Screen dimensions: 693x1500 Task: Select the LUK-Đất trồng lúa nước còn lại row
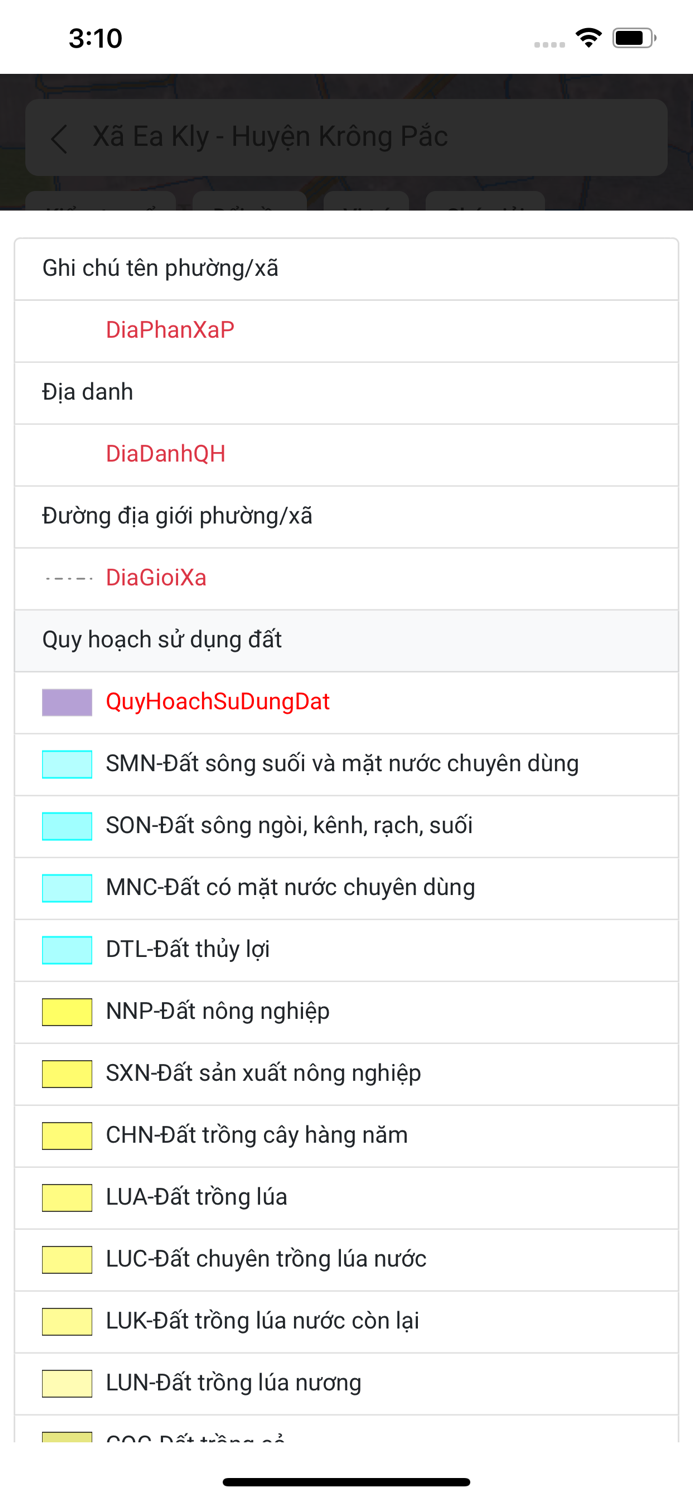pos(346,1321)
